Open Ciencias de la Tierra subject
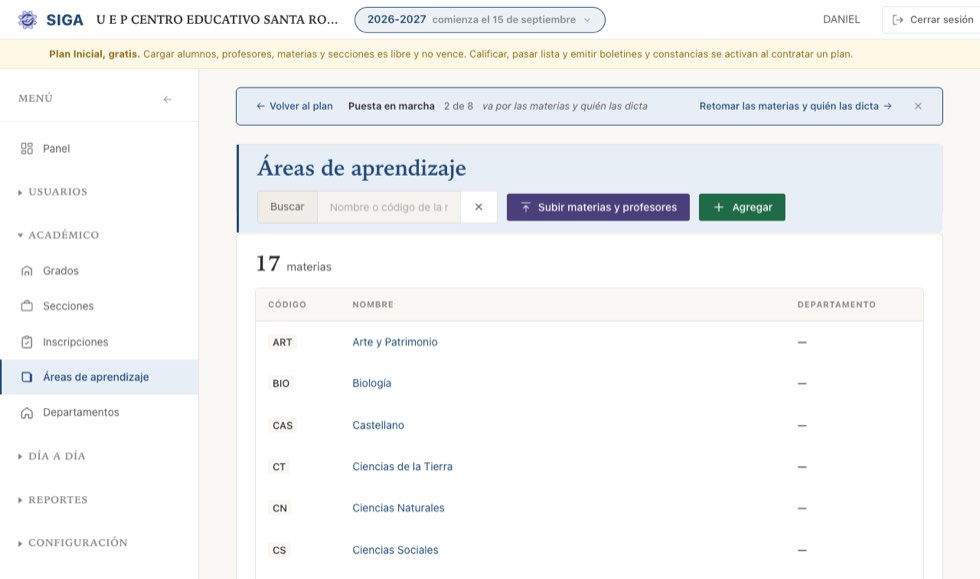980x579 pixels. (x=402, y=466)
